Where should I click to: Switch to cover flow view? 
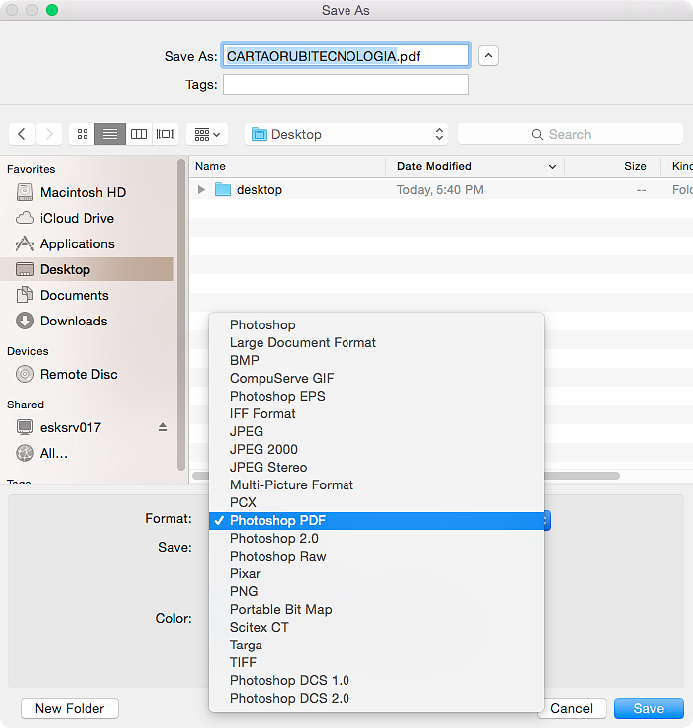pos(165,134)
